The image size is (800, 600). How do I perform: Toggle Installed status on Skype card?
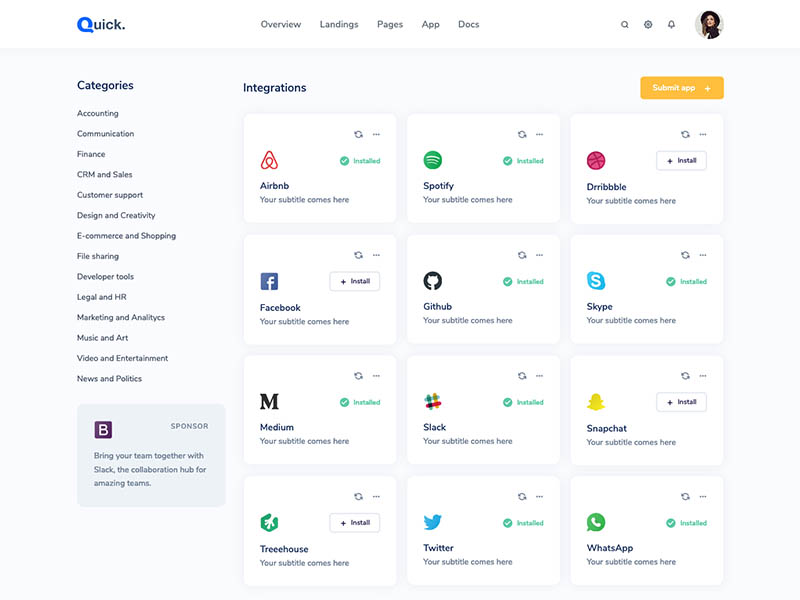point(687,282)
